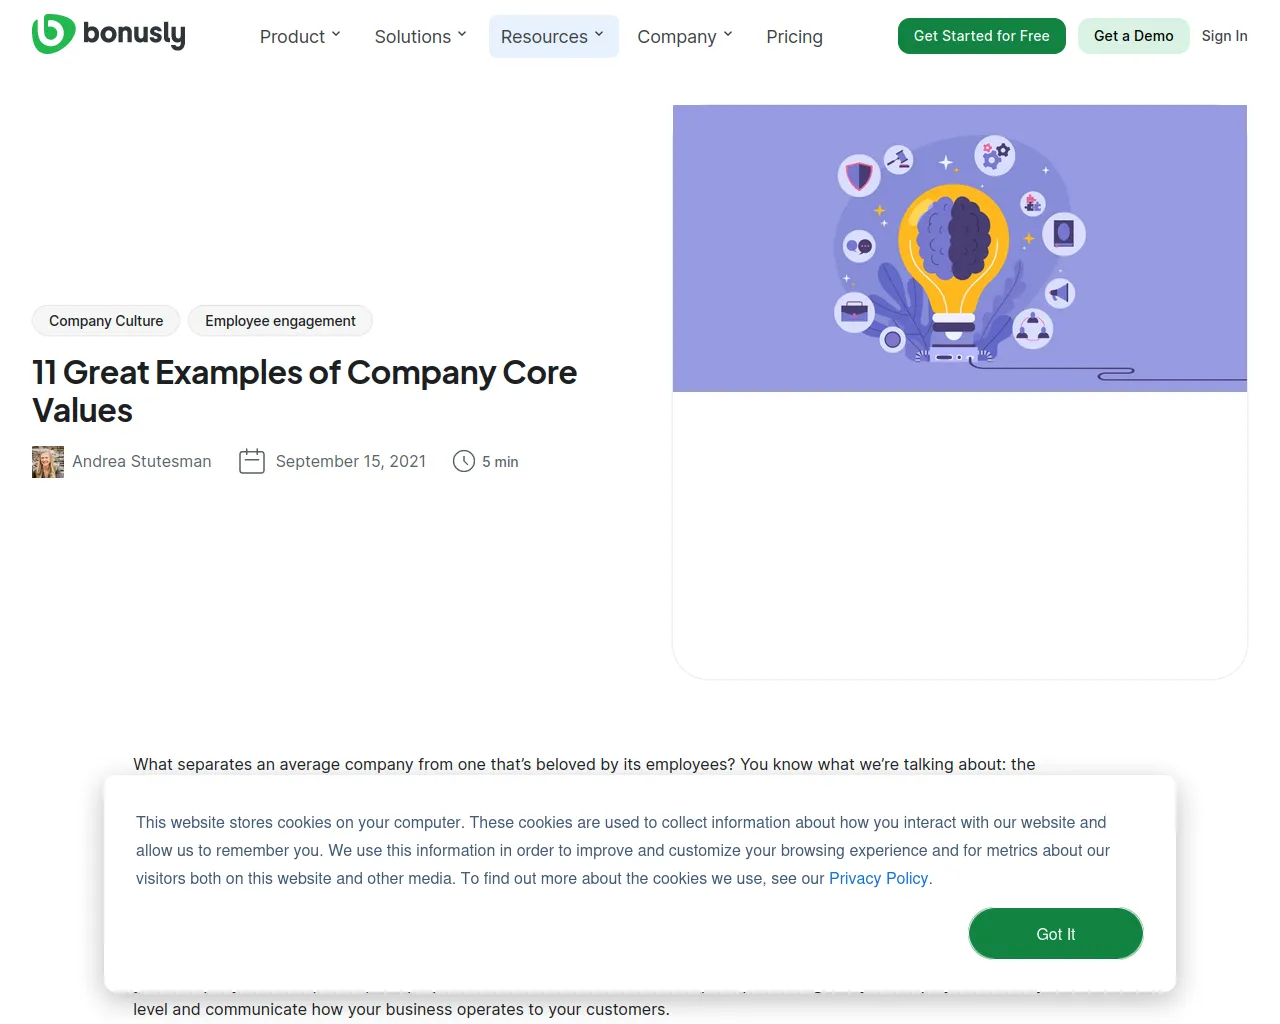Go to the Pricing page

[x=794, y=37]
